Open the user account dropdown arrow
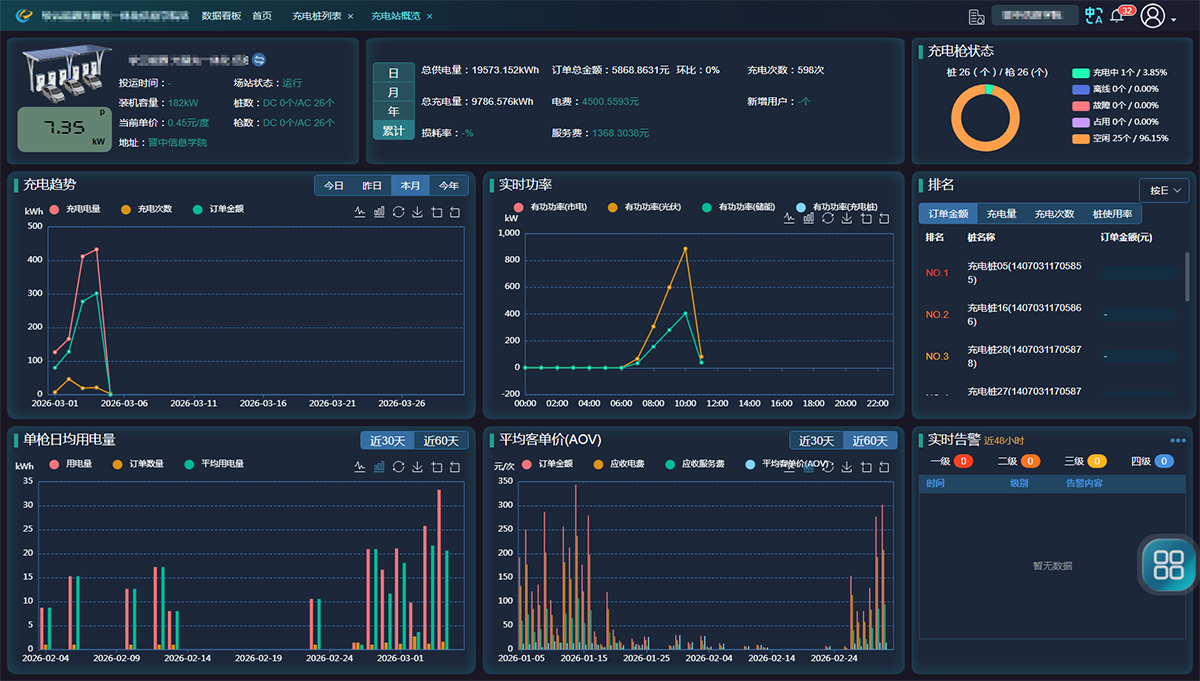Viewport: 1200px width, 681px height. [x=1174, y=18]
